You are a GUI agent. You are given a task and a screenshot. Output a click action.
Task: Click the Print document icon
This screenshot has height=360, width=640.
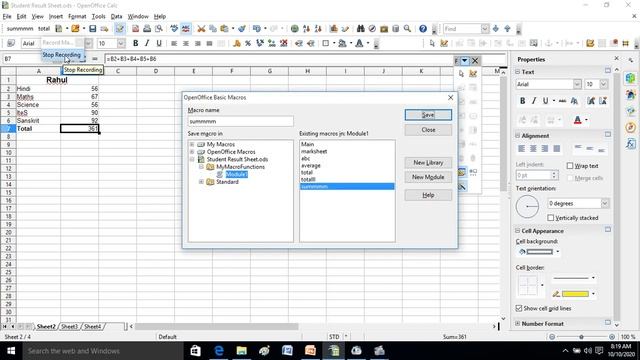147,29
